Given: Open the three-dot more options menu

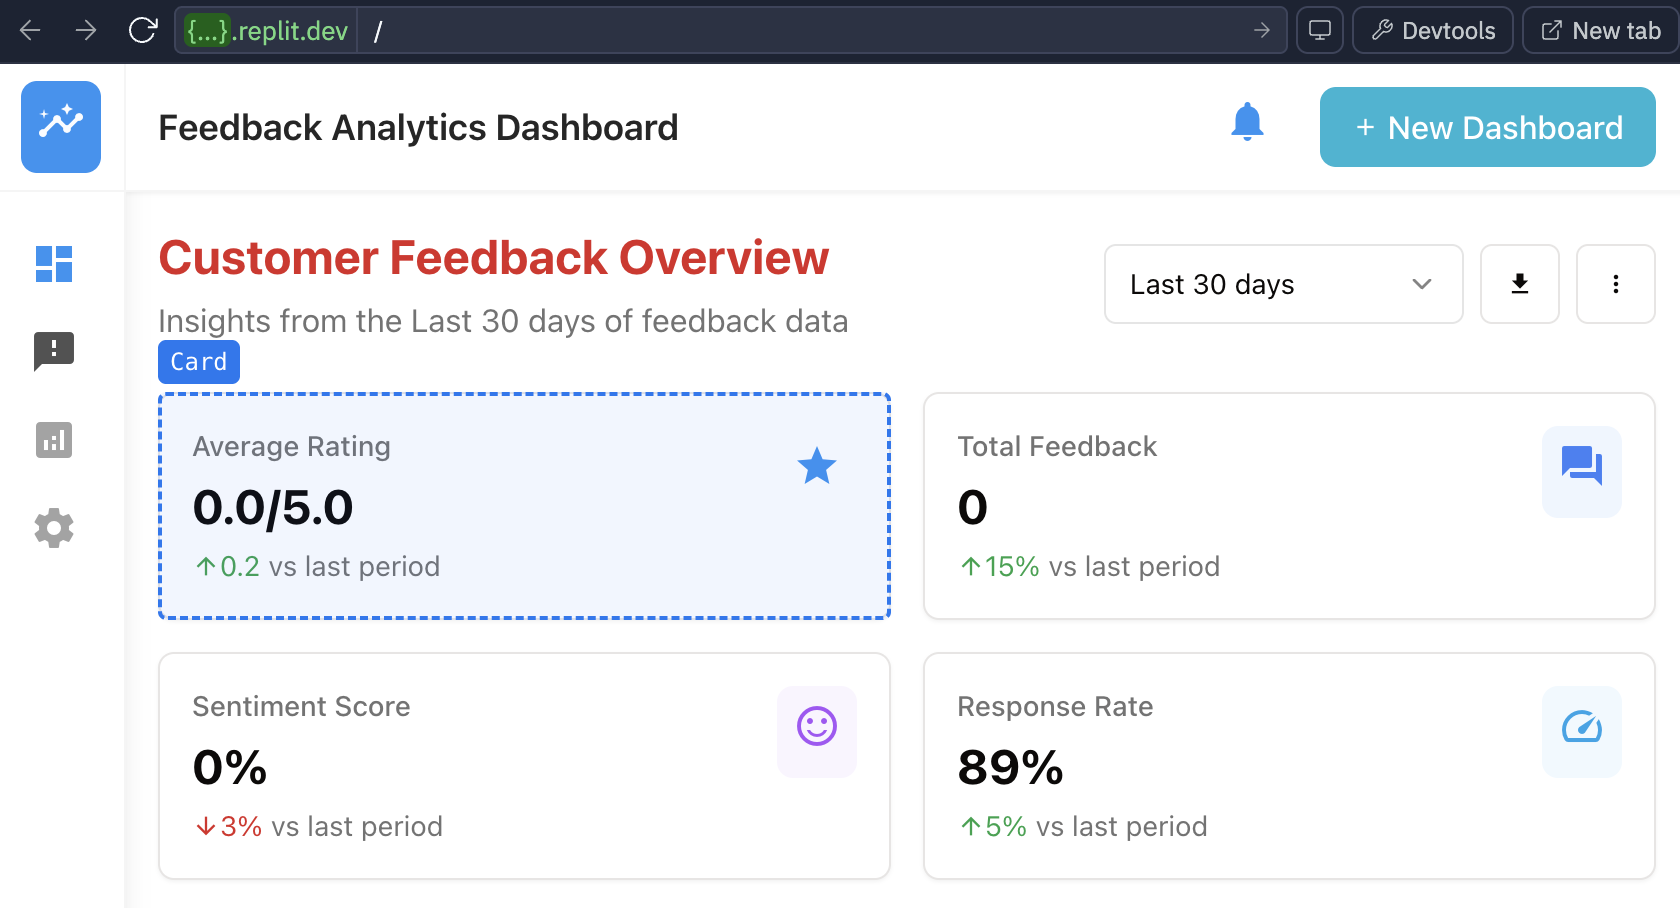Looking at the screenshot, I should (1615, 284).
